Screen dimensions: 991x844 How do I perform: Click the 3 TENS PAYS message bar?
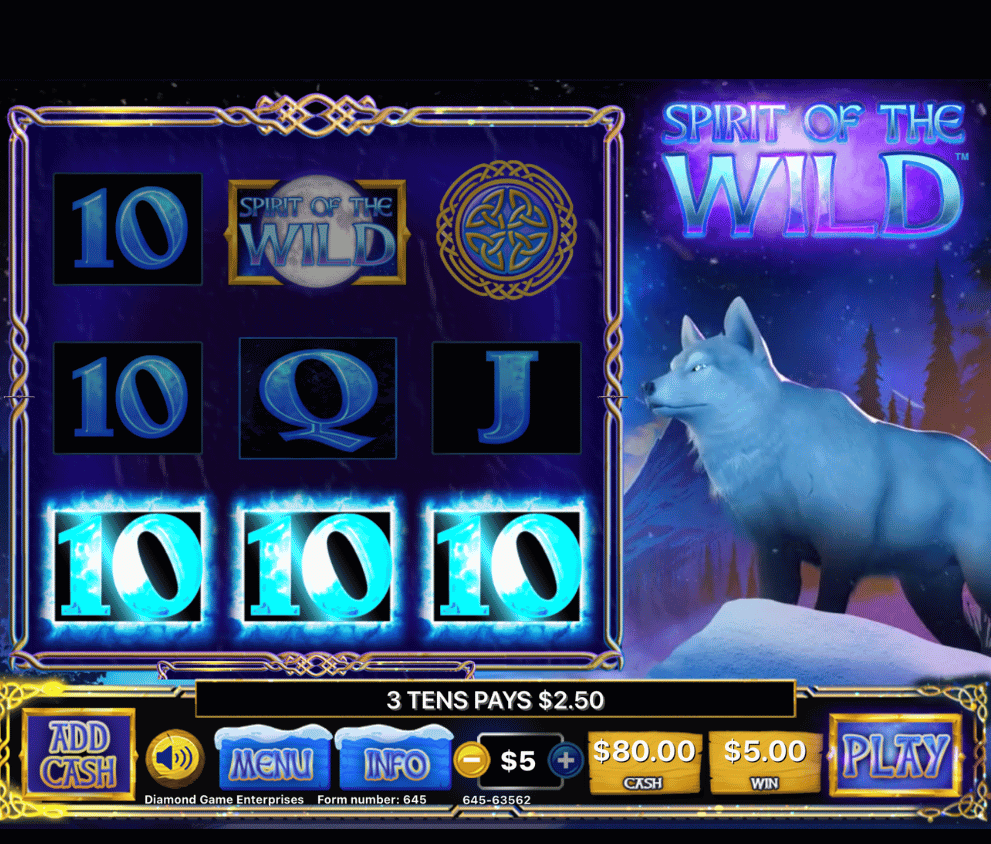tap(496, 699)
